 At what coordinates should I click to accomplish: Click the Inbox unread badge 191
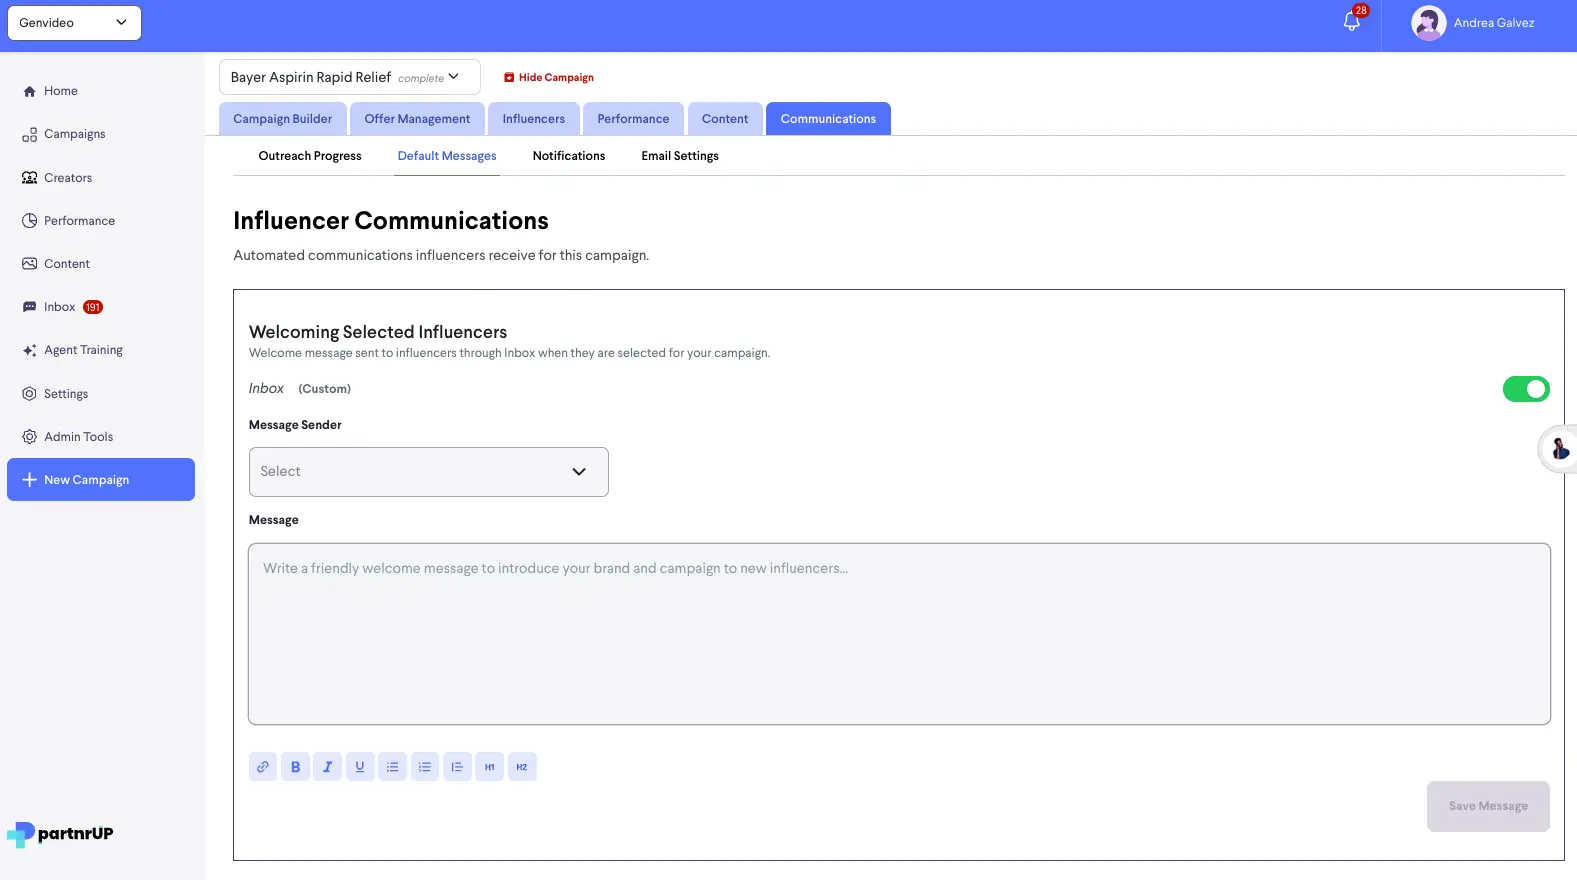93,307
